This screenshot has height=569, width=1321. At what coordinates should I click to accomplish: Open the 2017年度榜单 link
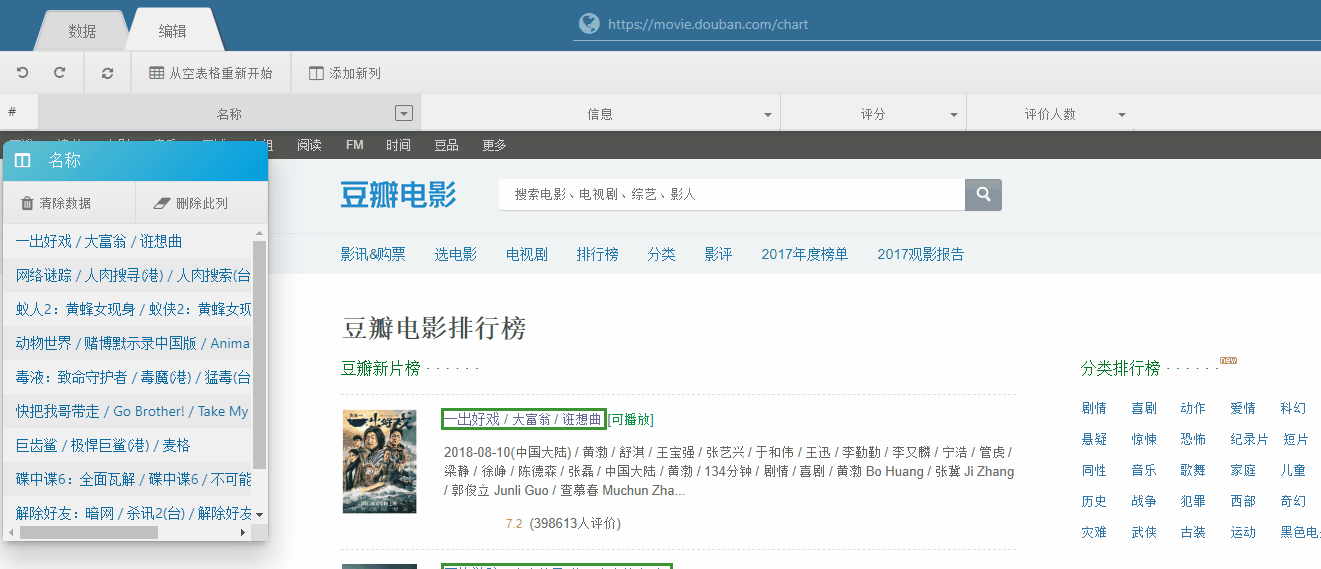coord(804,254)
